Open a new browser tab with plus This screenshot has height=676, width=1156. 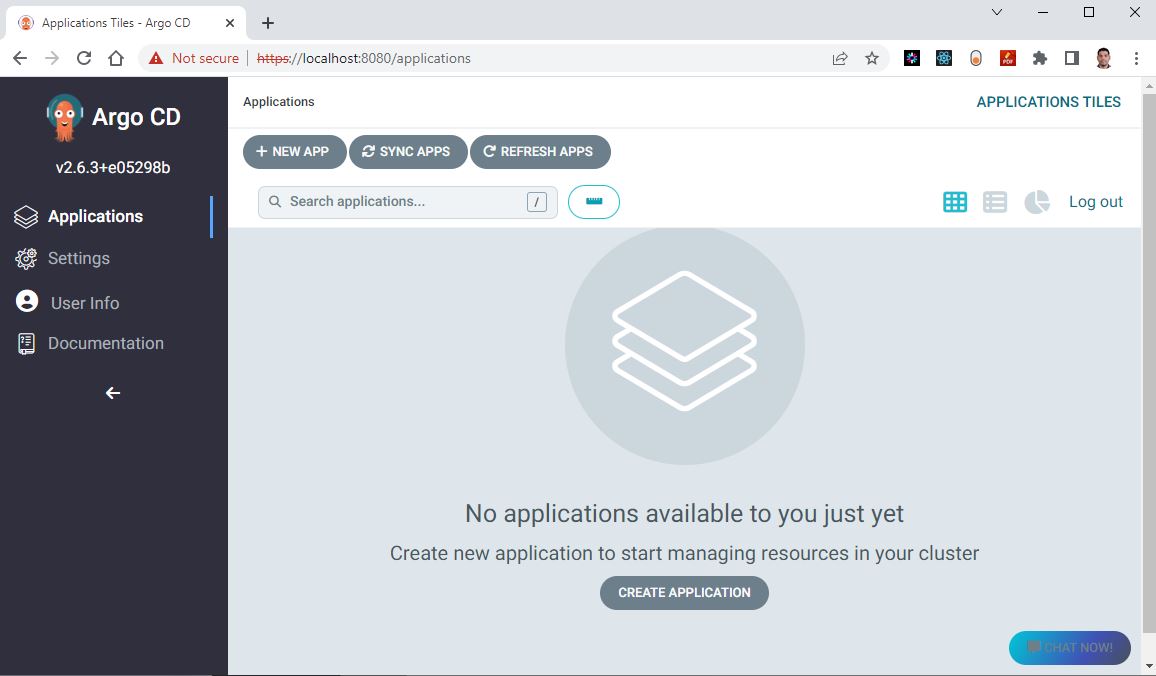coord(268,23)
